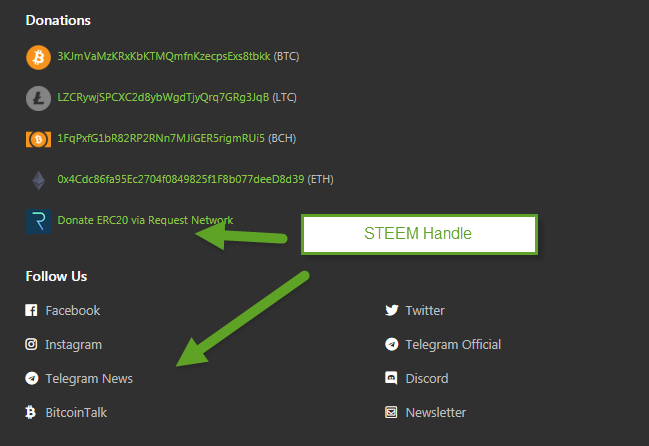Image resolution: width=649 pixels, height=446 pixels.
Task: Click the gray Litecoin LTC icon
Action: click(37, 98)
